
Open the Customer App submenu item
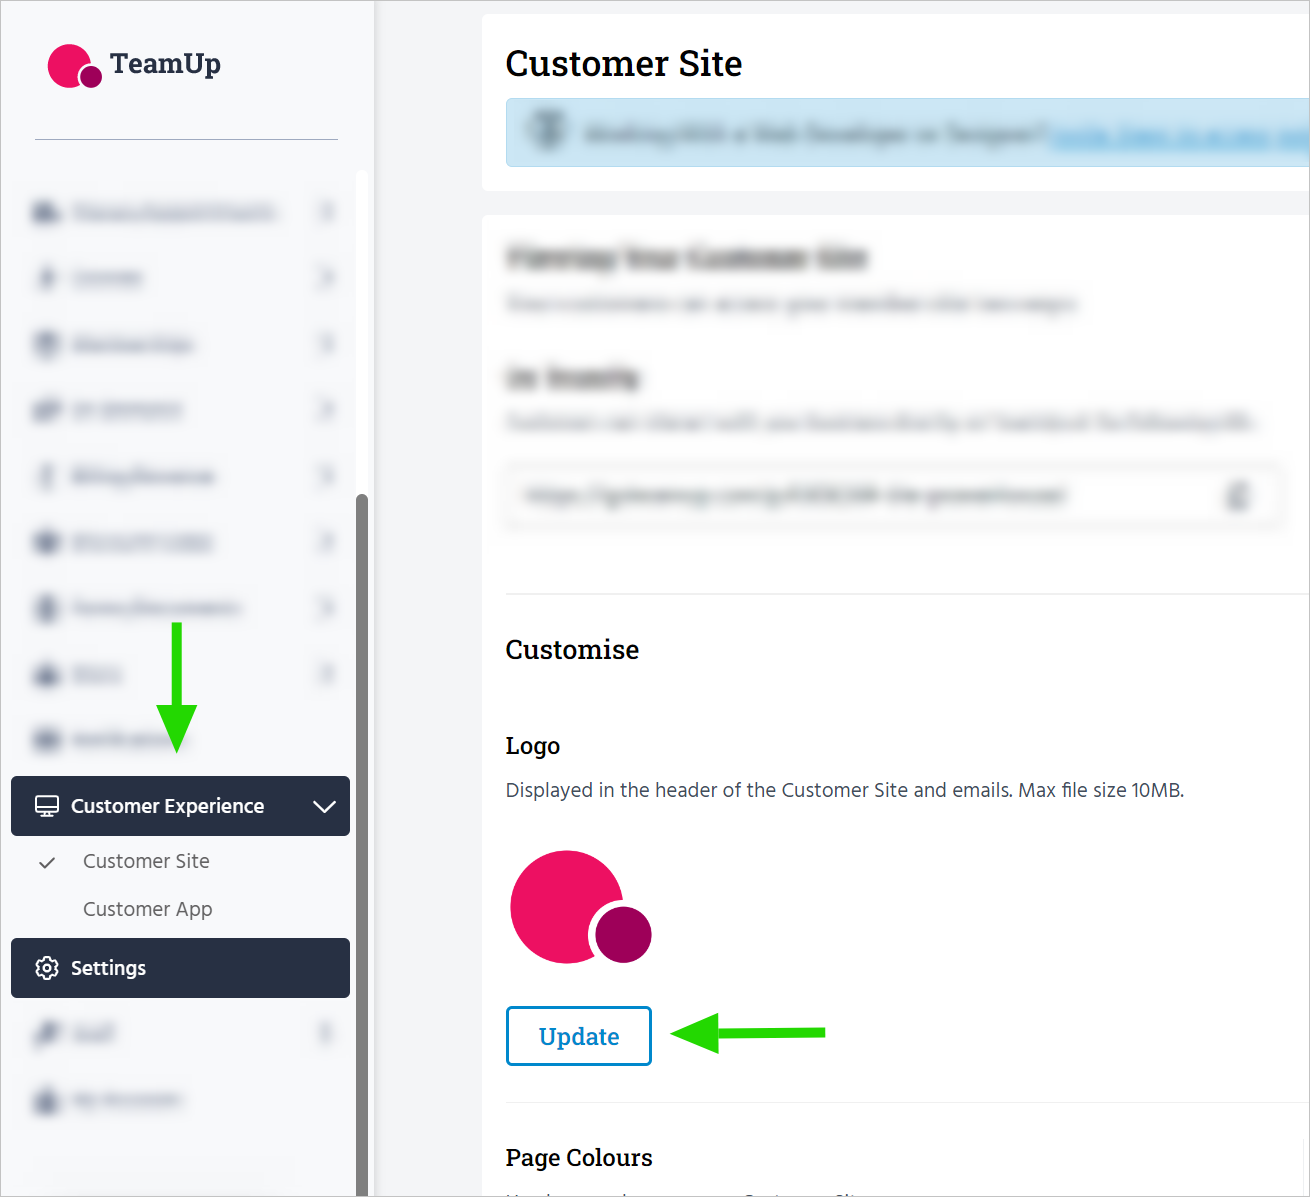click(x=147, y=909)
